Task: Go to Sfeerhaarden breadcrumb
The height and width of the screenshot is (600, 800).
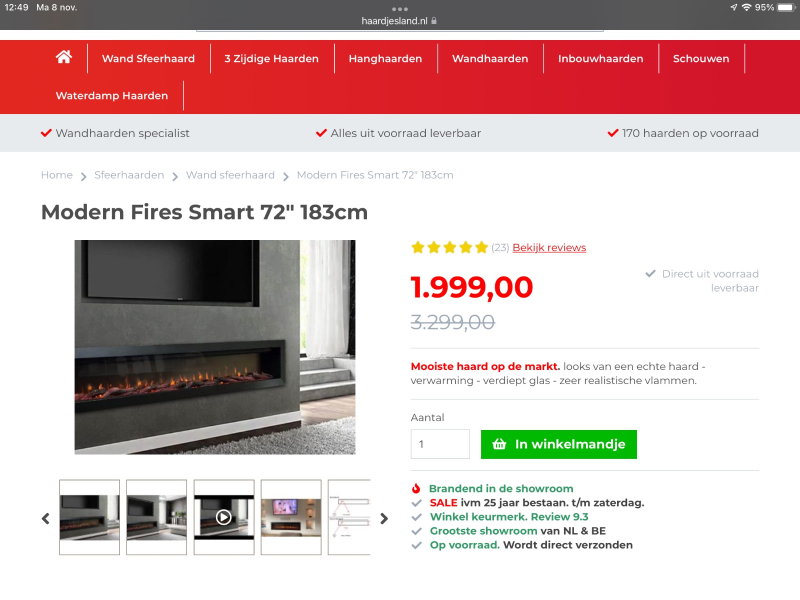Action: click(129, 175)
